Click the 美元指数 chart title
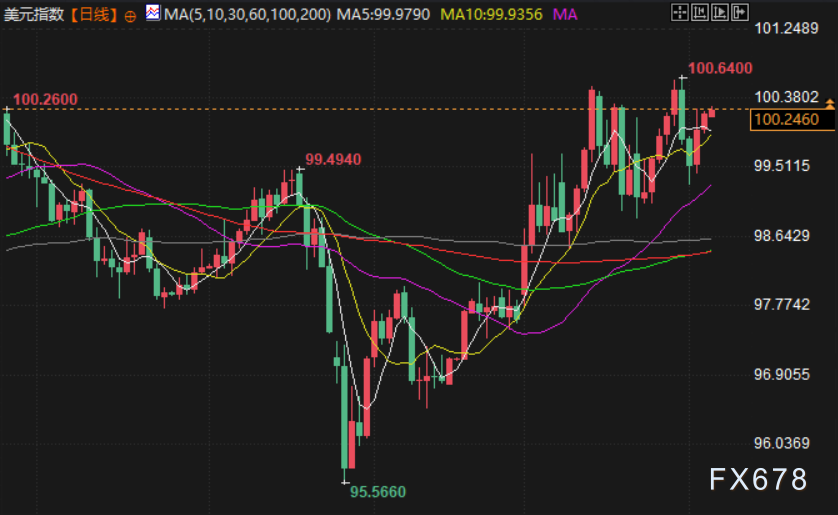Image resolution: width=838 pixels, height=515 pixels. [x=32, y=14]
